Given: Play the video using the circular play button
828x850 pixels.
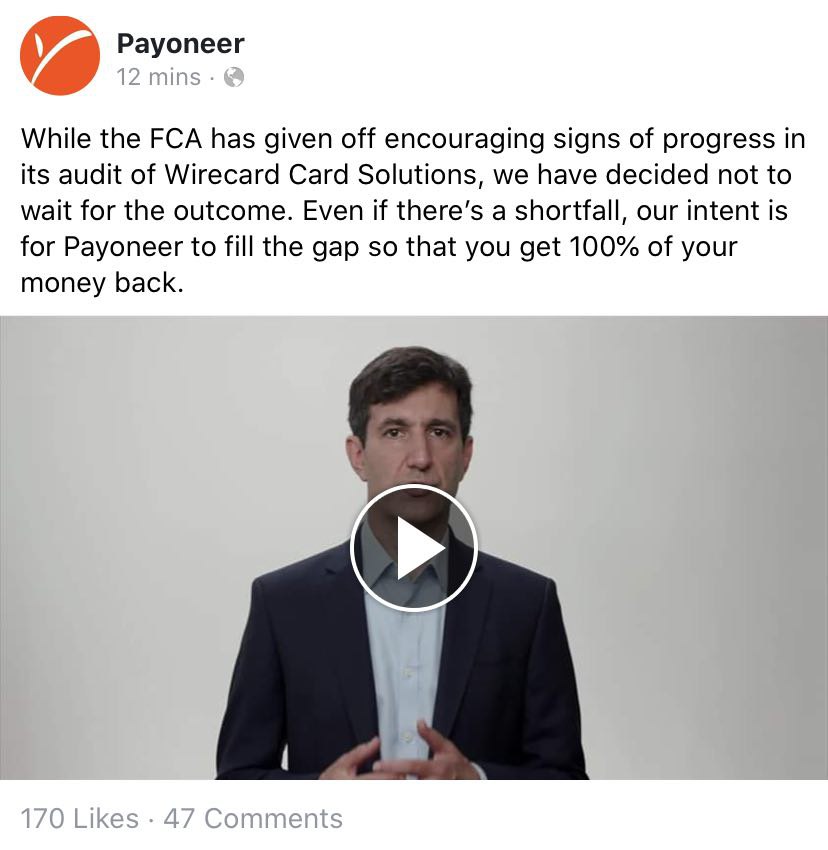Looking at the screenshot, I should click(x=413, y=548).
